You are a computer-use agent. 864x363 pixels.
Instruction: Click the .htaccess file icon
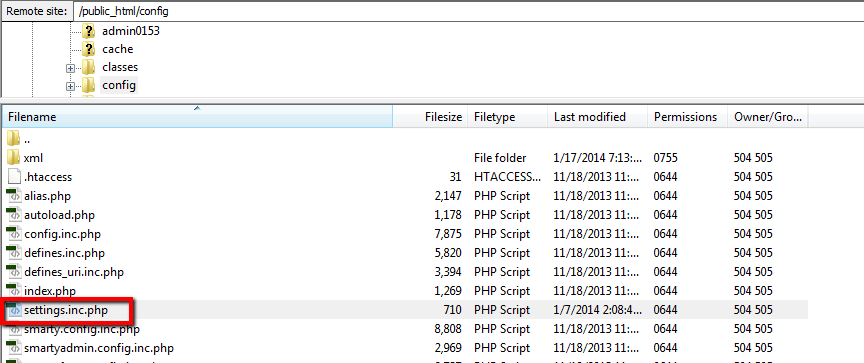coord(13,177)
